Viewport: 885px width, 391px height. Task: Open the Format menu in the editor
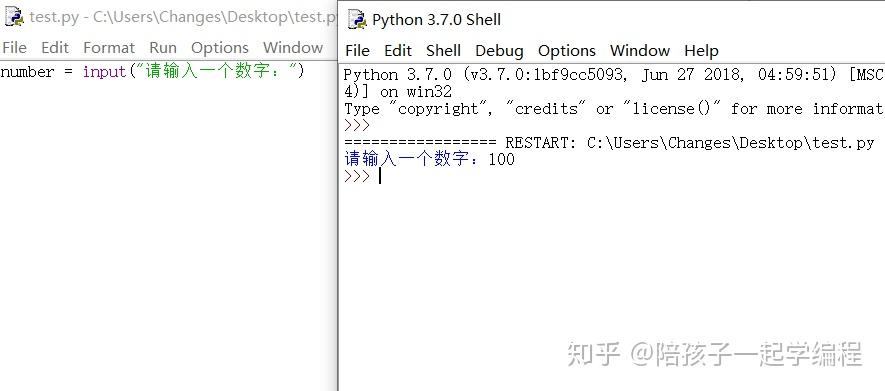[109, 47]
